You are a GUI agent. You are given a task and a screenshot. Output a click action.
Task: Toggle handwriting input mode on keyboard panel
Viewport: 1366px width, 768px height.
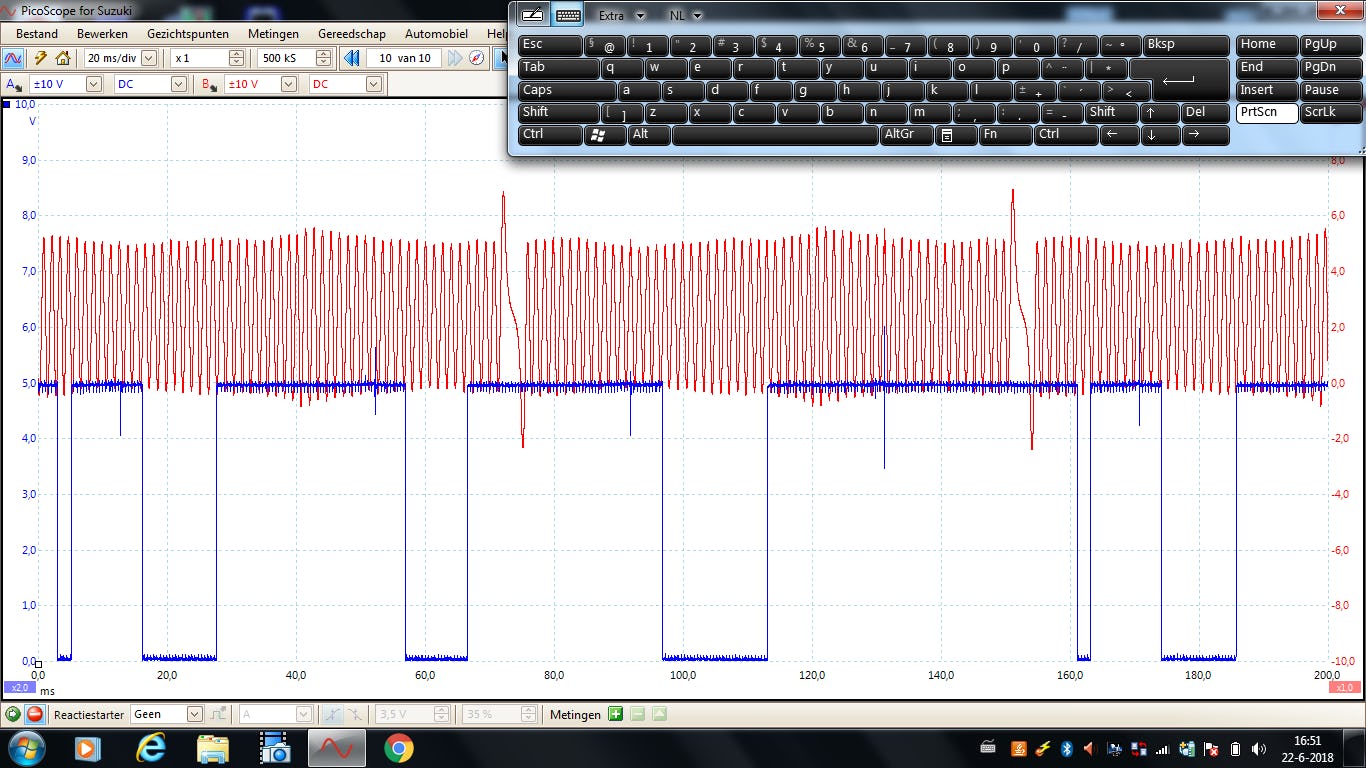pos(533,15)
